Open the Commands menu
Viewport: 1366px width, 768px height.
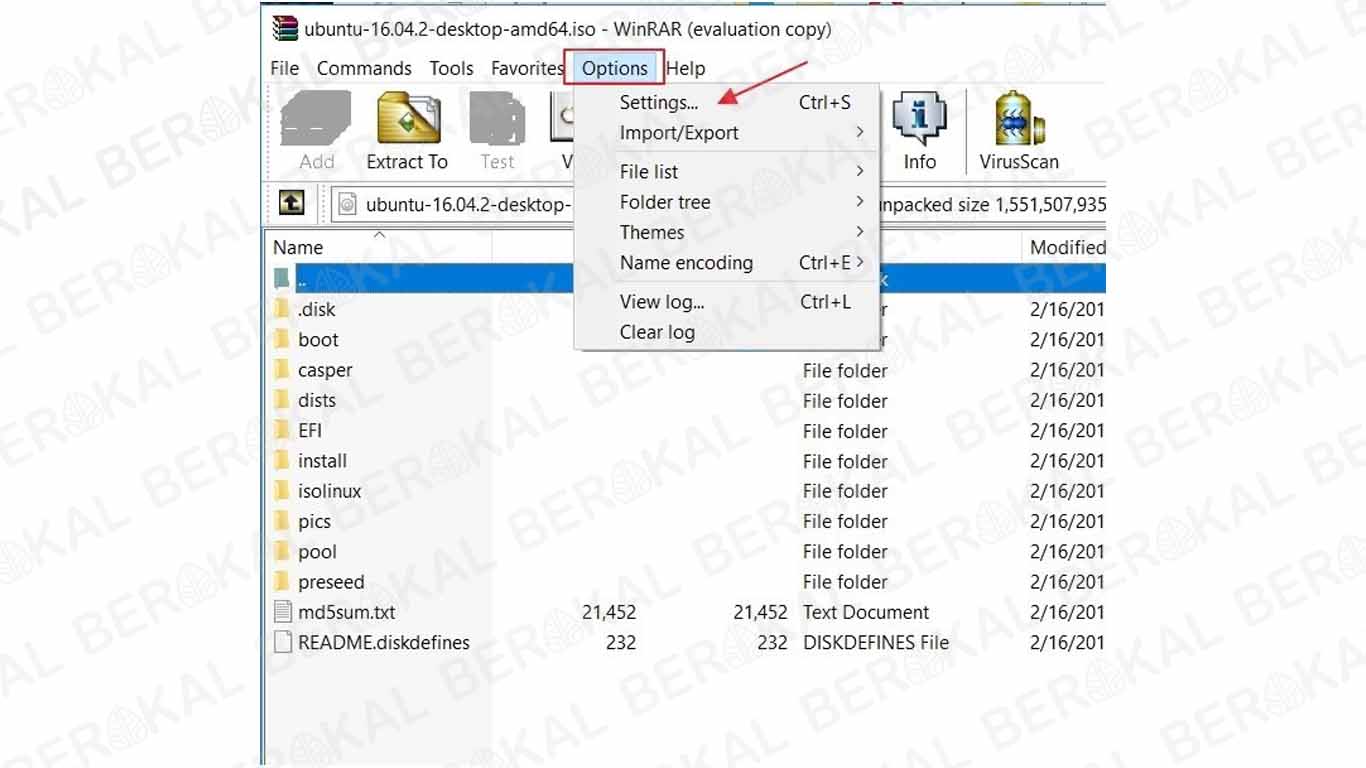point(364,68)
